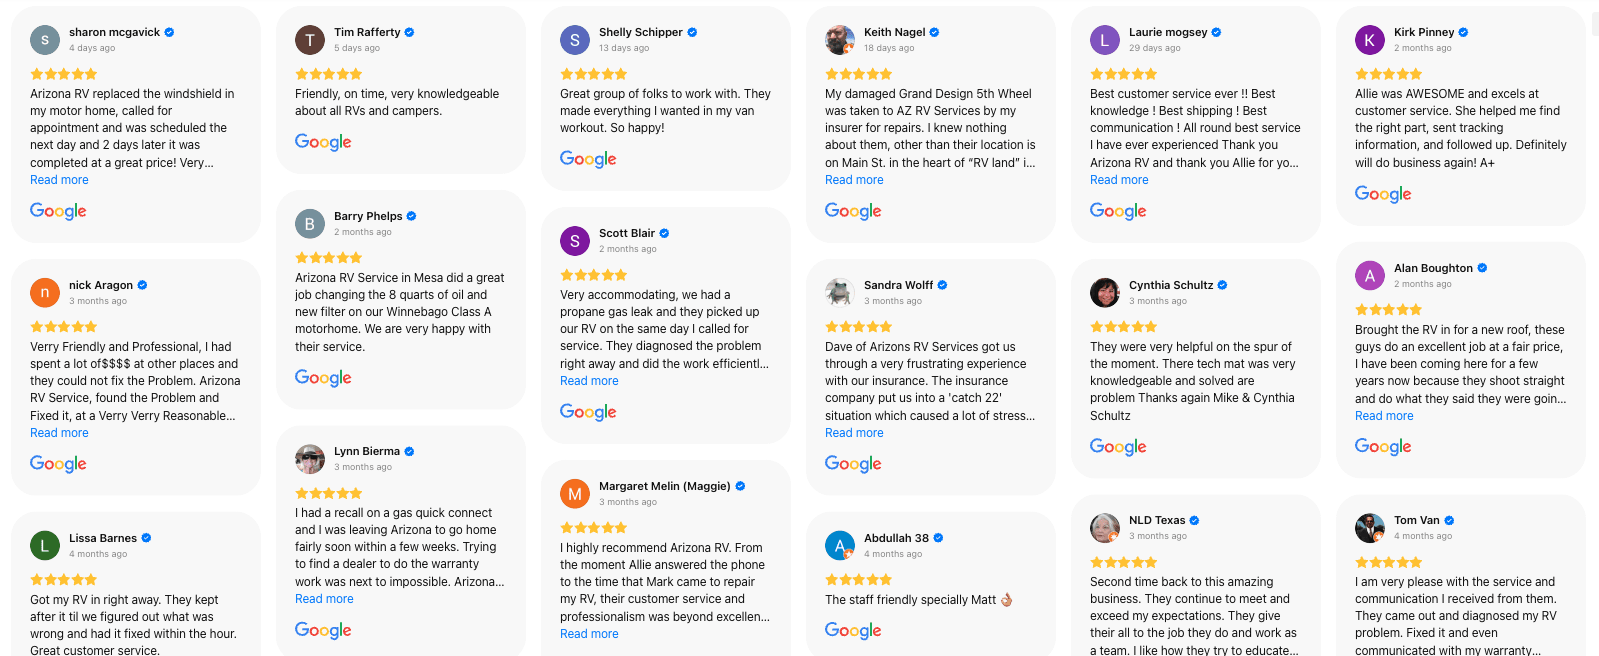The width and height of the screenshot is (1599, 656).
Task: Expand Scott Blair's full review text
Action: tap(589, 381)
